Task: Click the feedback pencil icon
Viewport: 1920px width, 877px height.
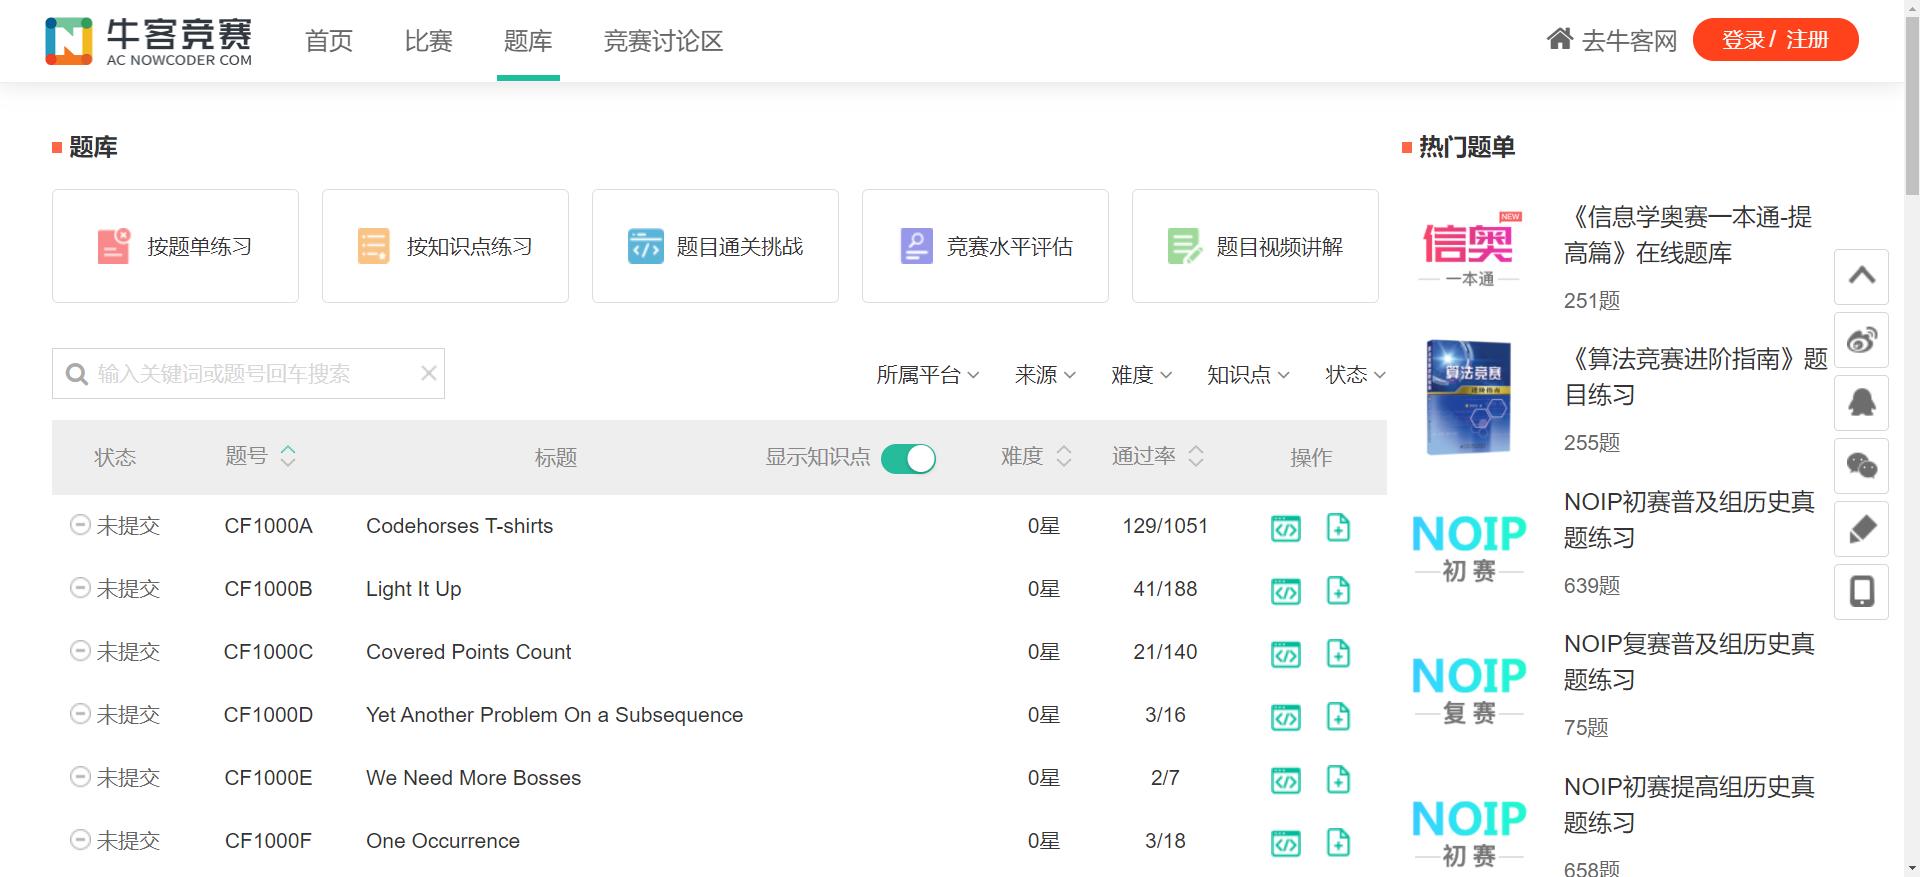Action: pyautogui.click(x=1861, y=529)
